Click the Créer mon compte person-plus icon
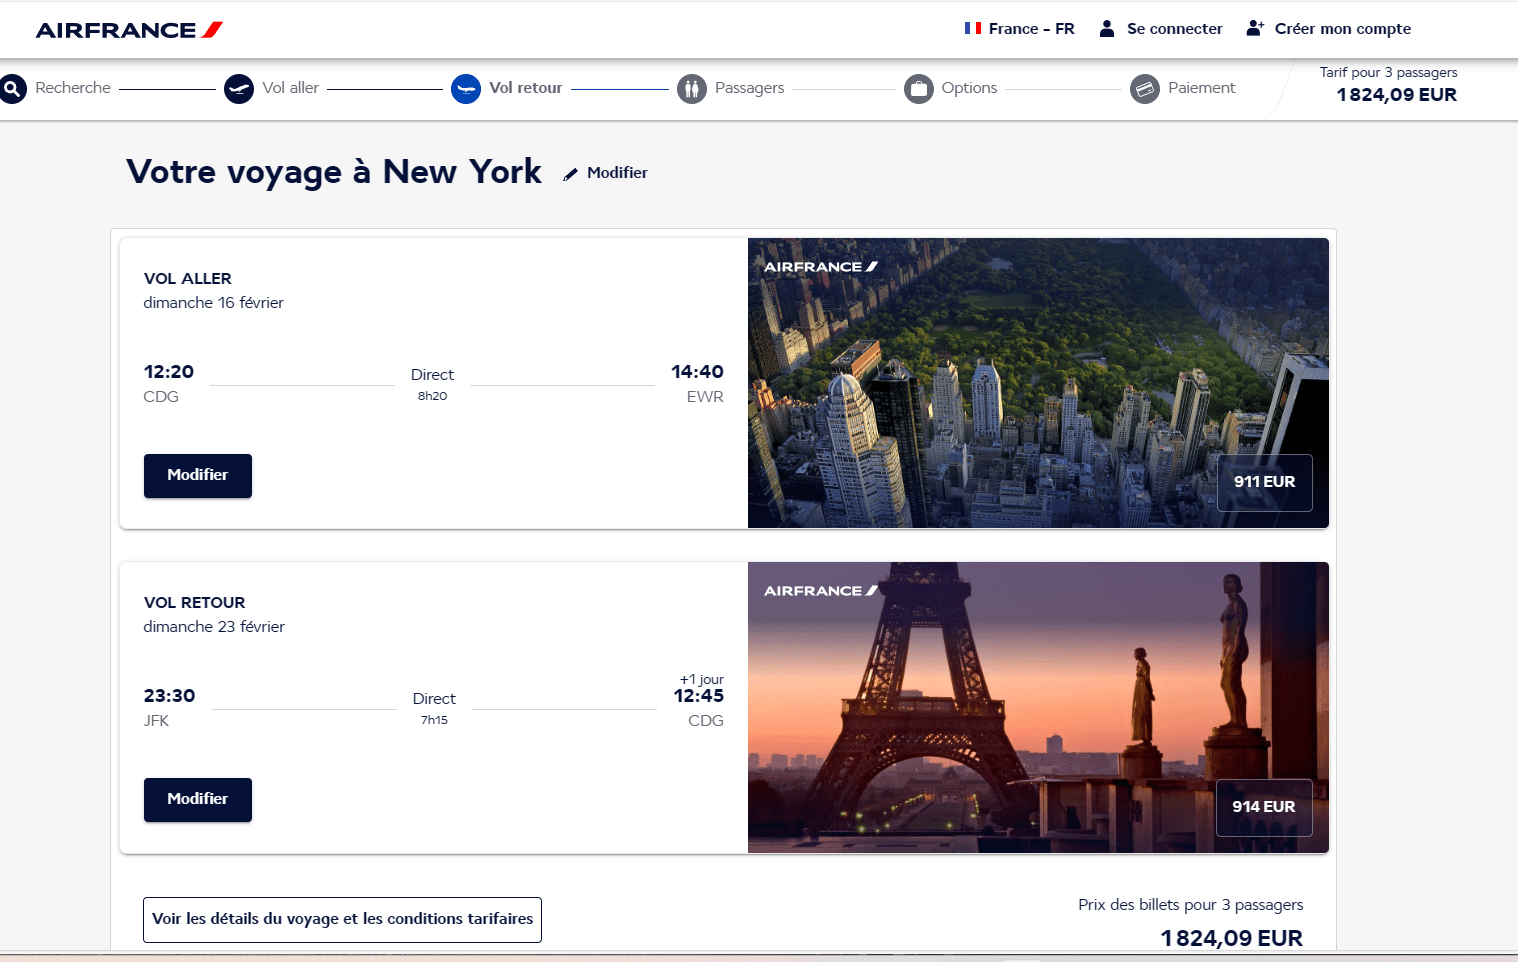 (x=1255, y=28)
